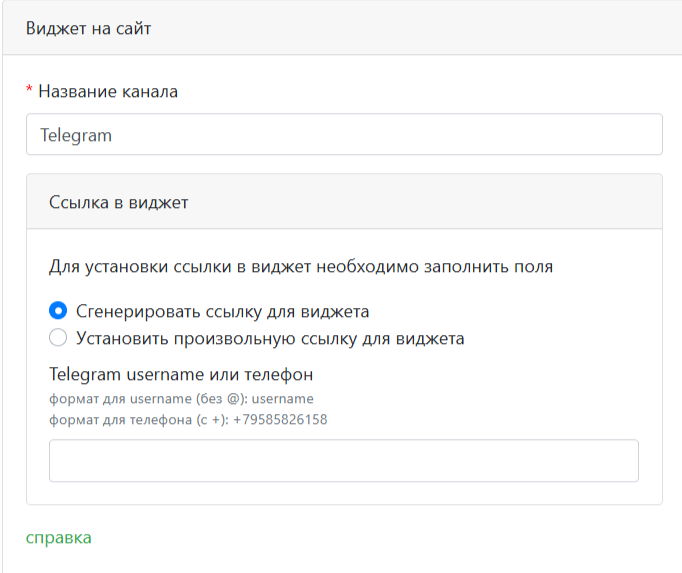Select Установить произвольную ссылку для виджета radio
The image size is (682, 573).
point(58,338)
